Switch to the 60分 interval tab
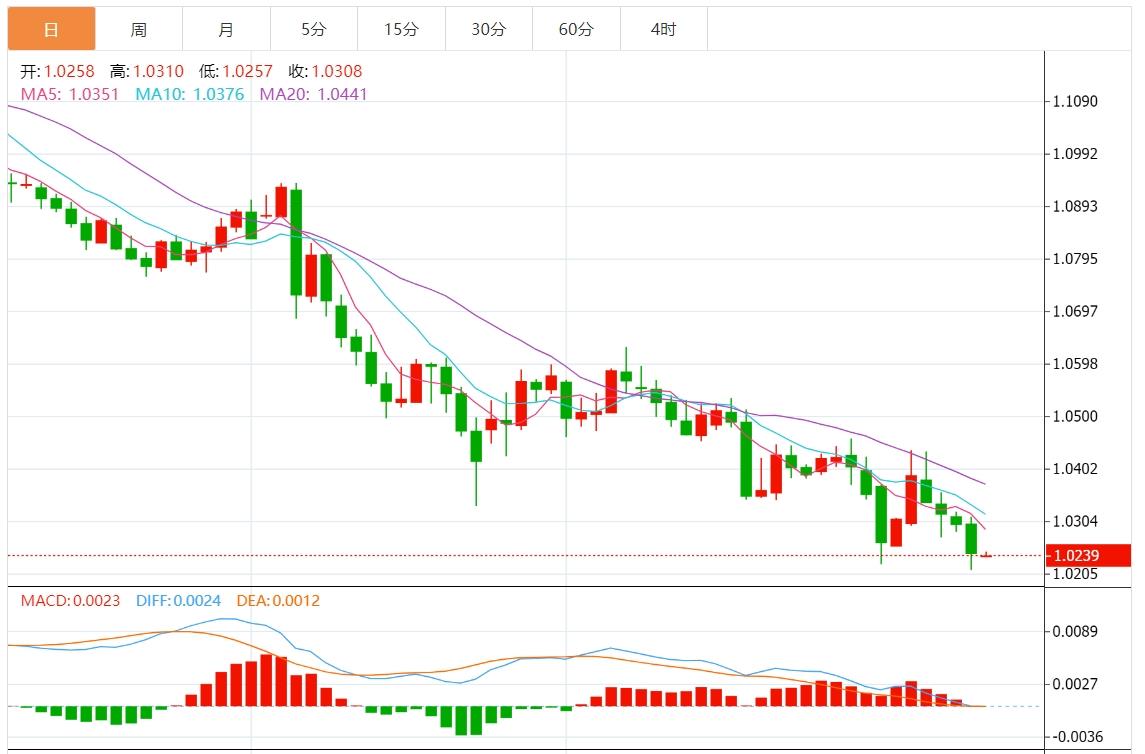Image resolution: width=1145 pixels, height=754 pixels. click(576, 29)
